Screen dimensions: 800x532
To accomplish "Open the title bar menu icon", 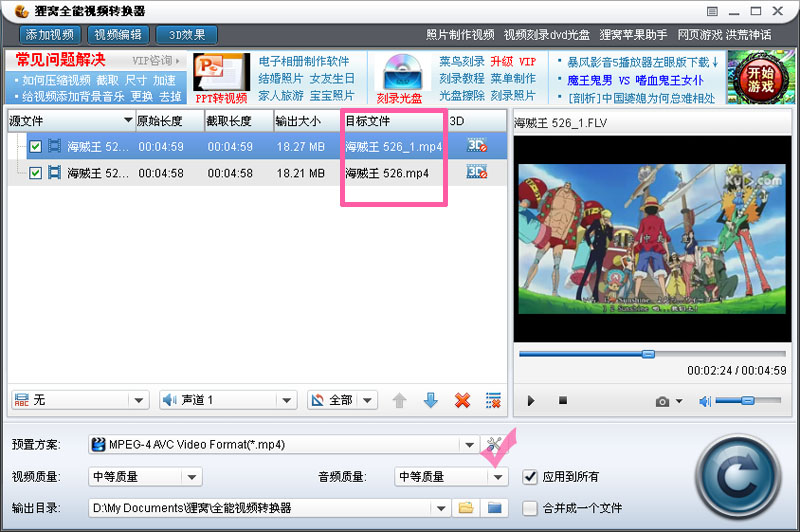I will (x=713, y=11).
